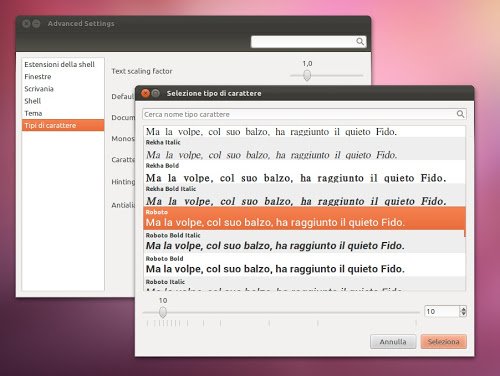Minimize the font selection dialog
The width and height of the screenshot is (500, 376).
[x=156, y=93]
